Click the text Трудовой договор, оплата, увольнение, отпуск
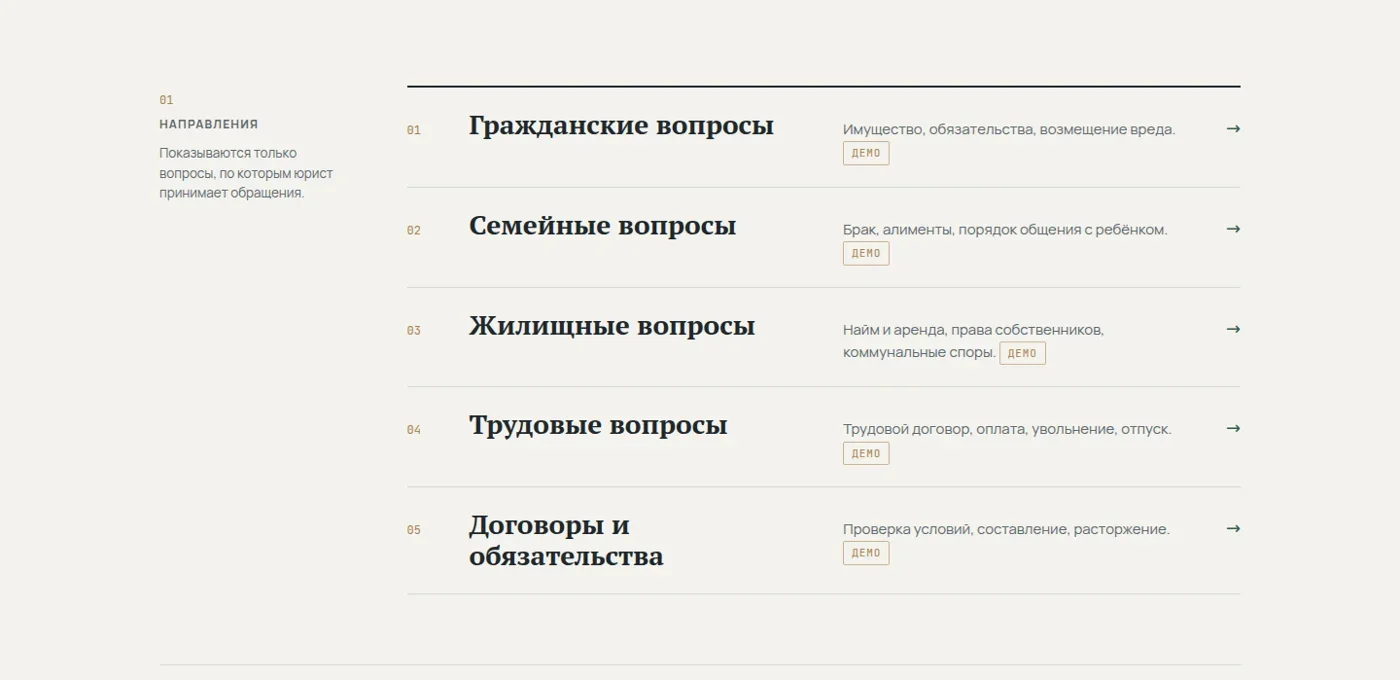Image resolution: width=1400 pixels, height=680 pixels. coord(1007,429)
